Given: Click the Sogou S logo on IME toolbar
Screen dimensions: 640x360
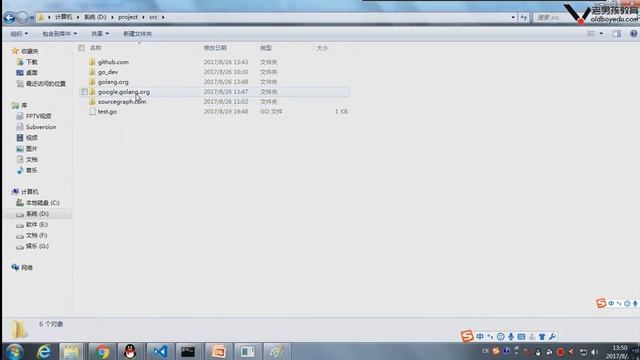Looking at the screenshot, I should click(x=467, y=336).
